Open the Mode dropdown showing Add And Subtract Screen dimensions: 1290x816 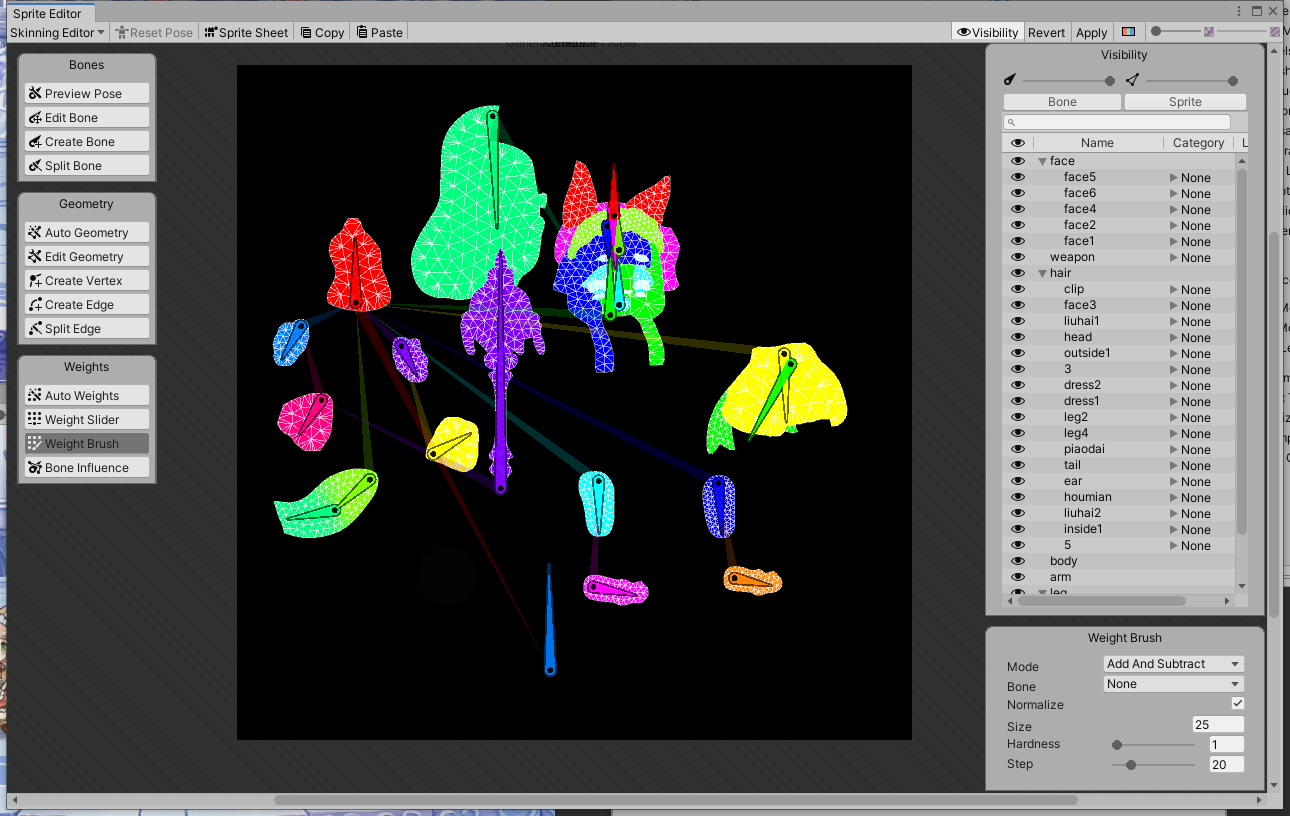(1172, 663)
